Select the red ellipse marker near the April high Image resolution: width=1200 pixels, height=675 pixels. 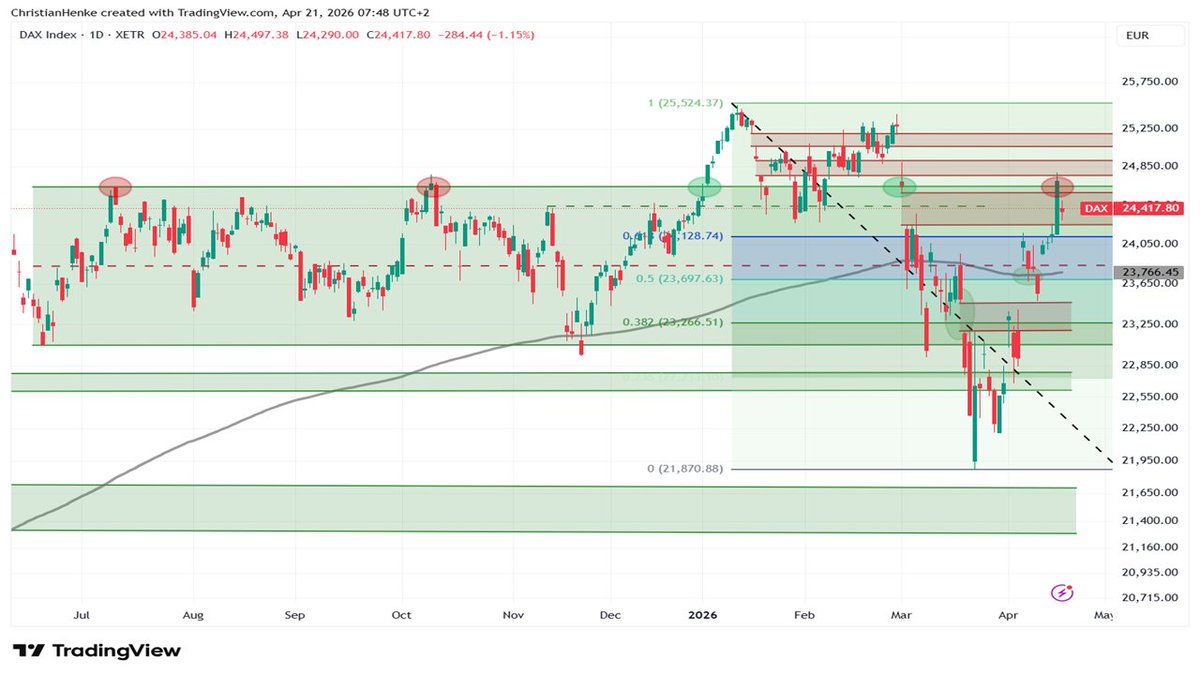(x=1058, y=185)
